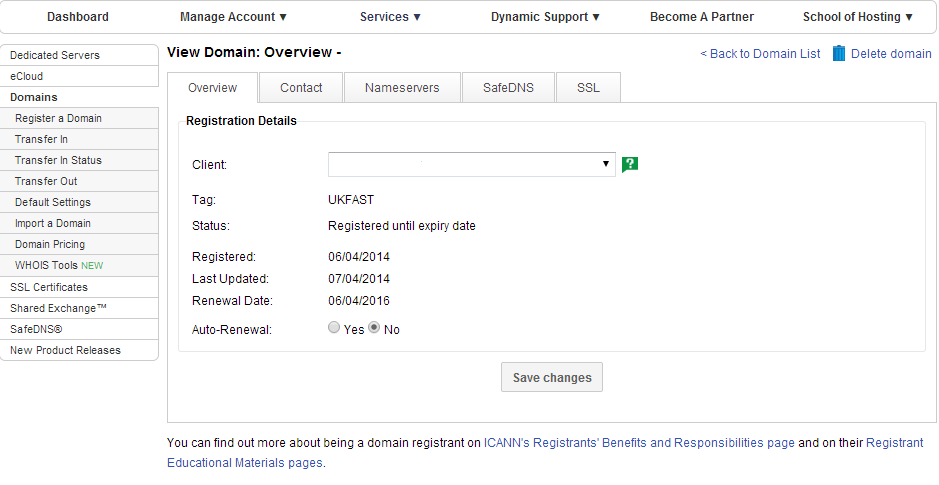Open Transfer In Status page

point(79,160)
